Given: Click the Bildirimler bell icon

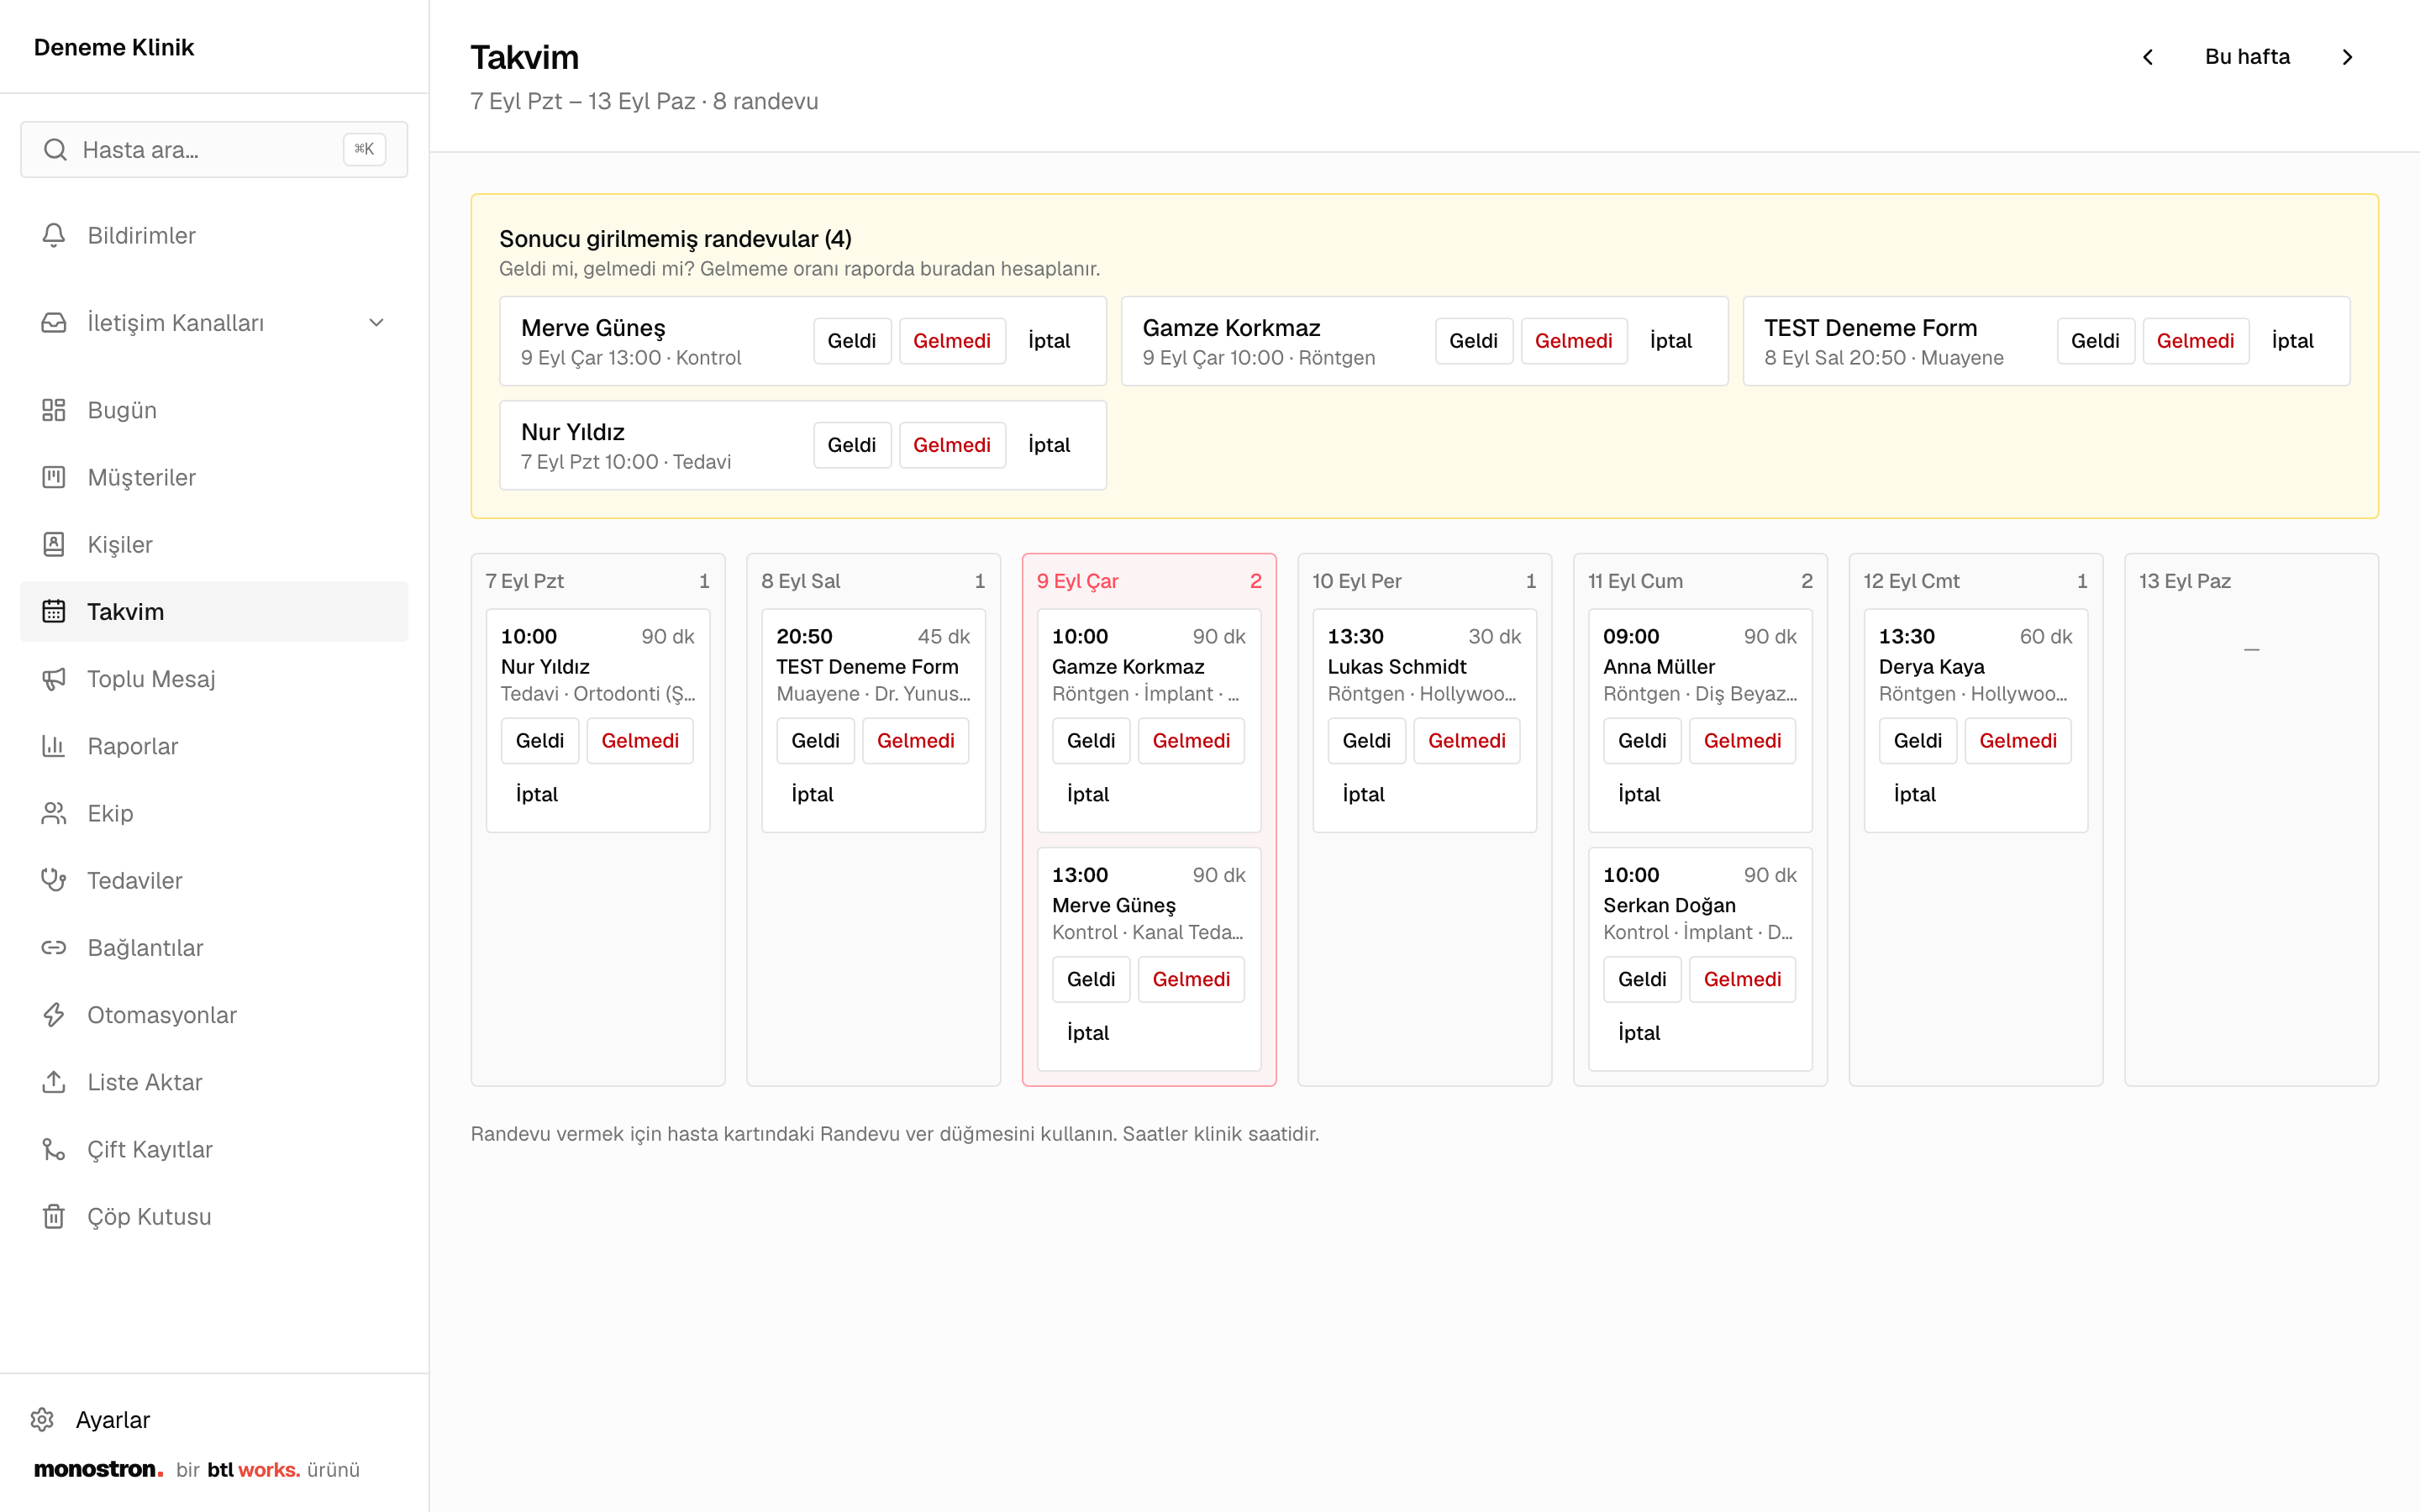Looking at the screenshot, I should pos(54,235).
